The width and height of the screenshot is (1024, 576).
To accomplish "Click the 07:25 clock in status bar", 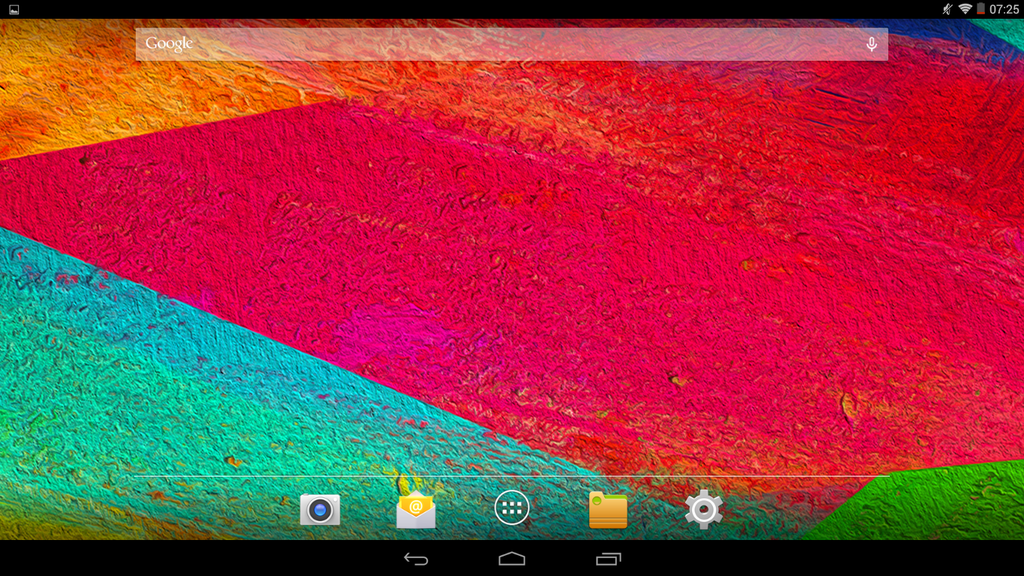I will pyautogui.click(x=1004, y=9).
